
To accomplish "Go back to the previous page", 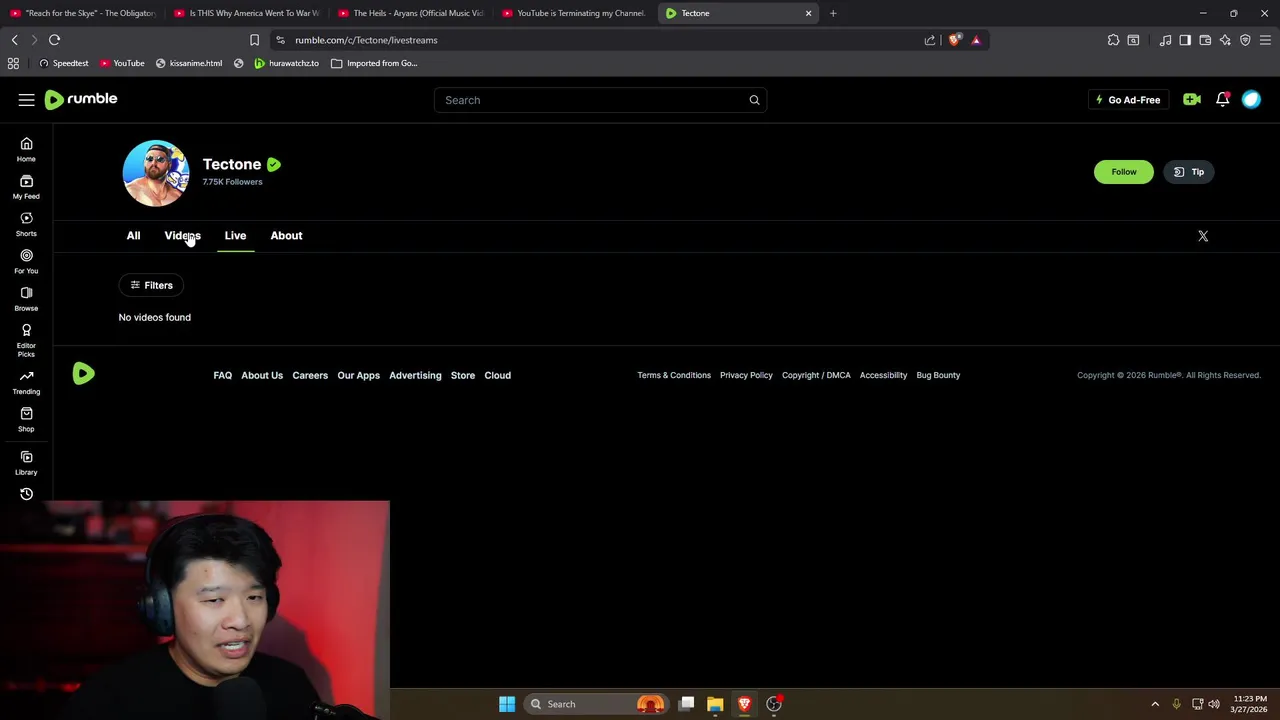I will (14, 40).
